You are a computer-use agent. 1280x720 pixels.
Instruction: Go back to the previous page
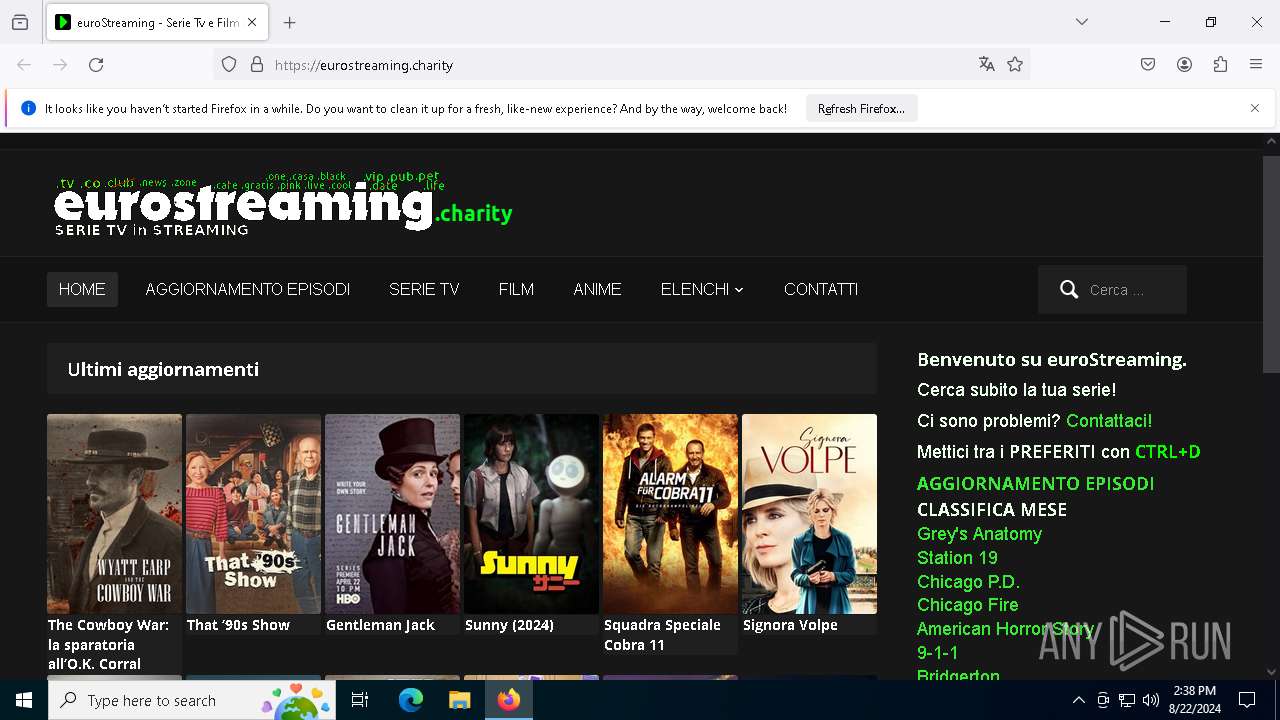point(24,65)
